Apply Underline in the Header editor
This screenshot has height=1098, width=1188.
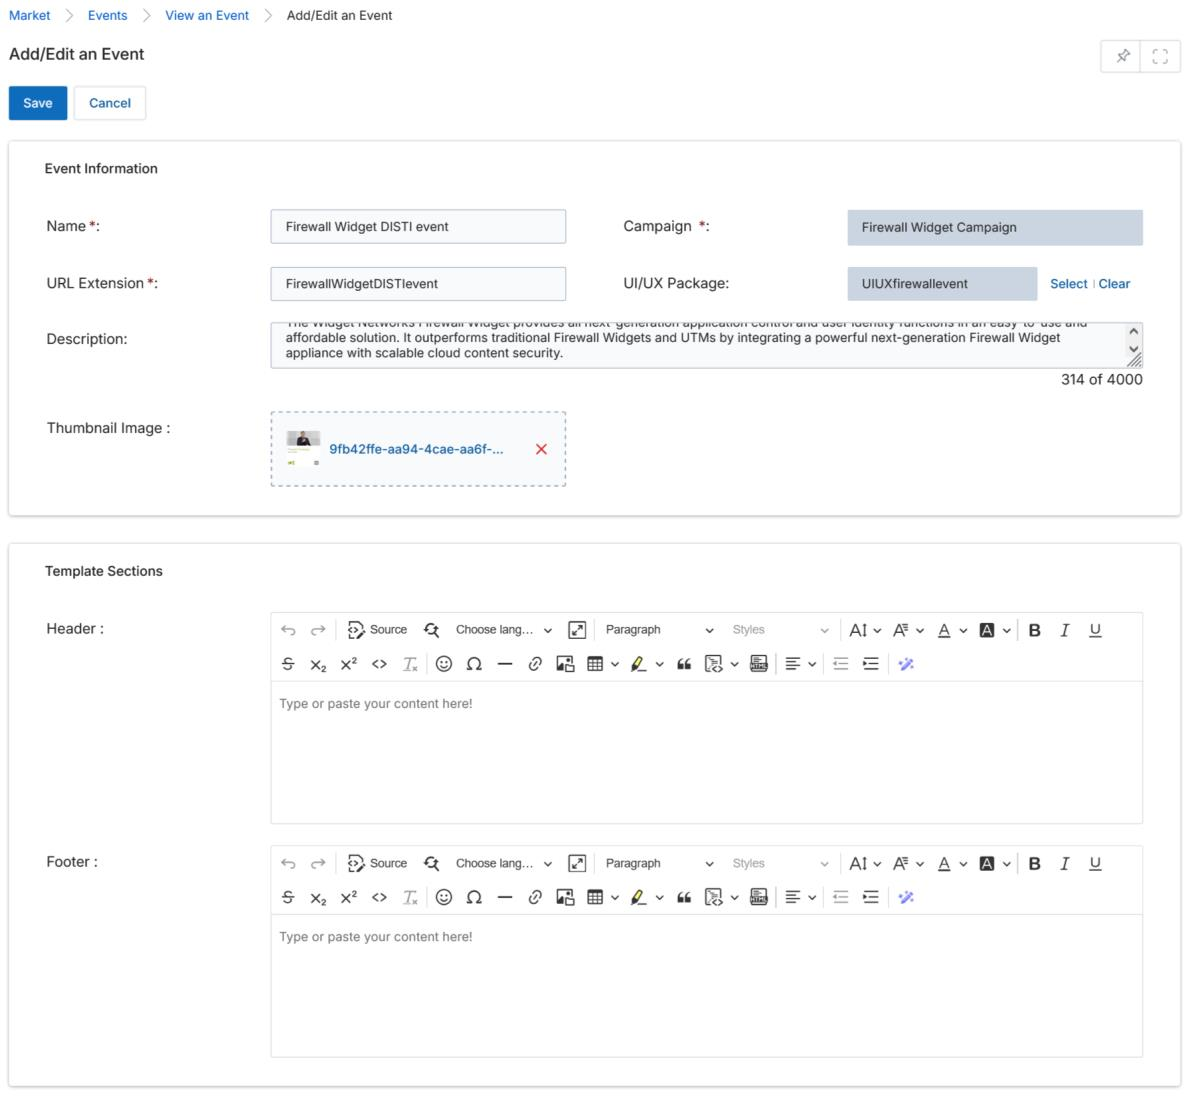[x=1095, y=630]
